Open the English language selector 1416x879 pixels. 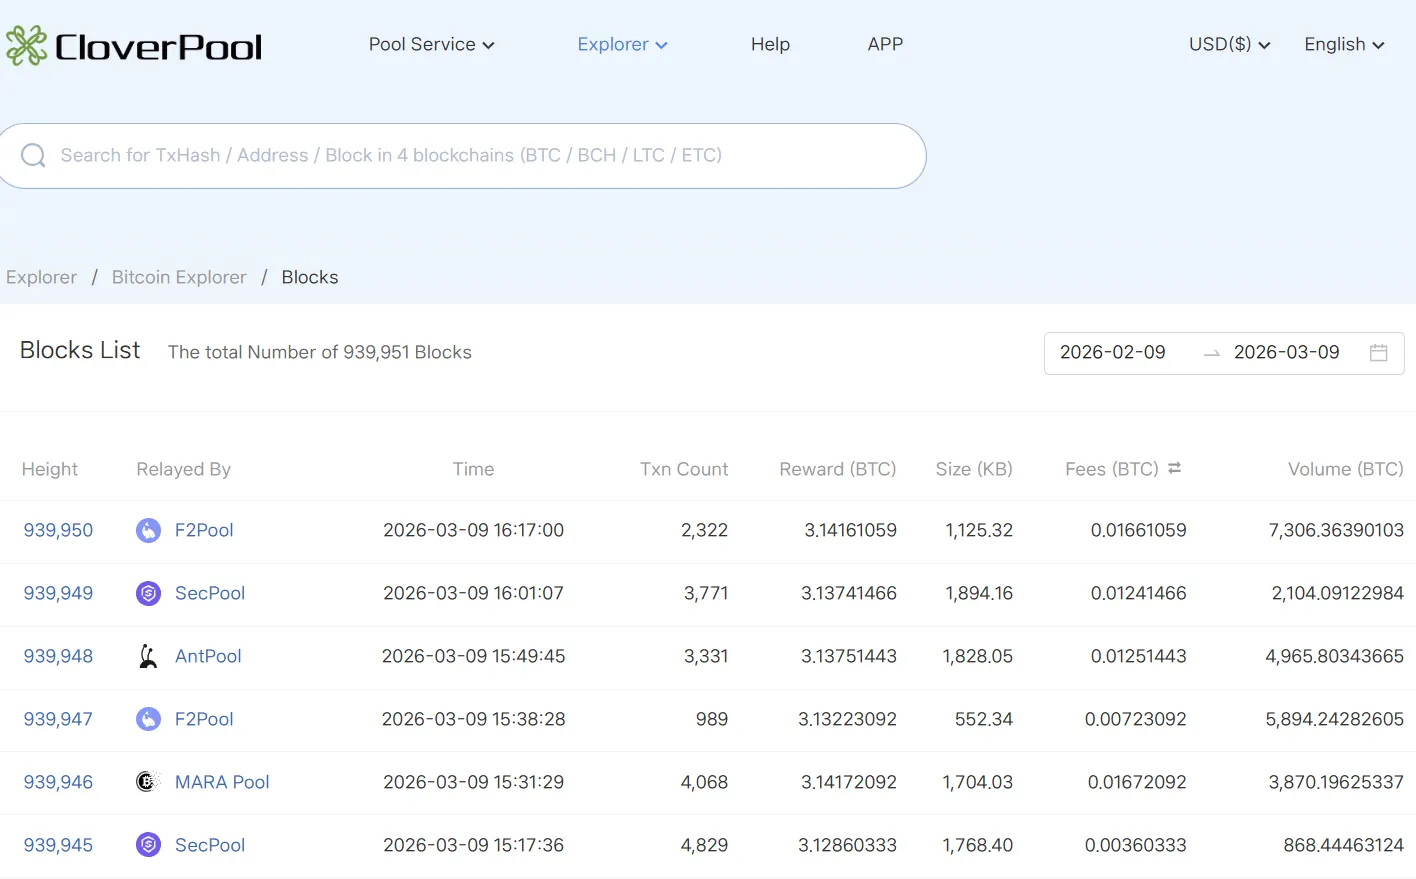1343,45
